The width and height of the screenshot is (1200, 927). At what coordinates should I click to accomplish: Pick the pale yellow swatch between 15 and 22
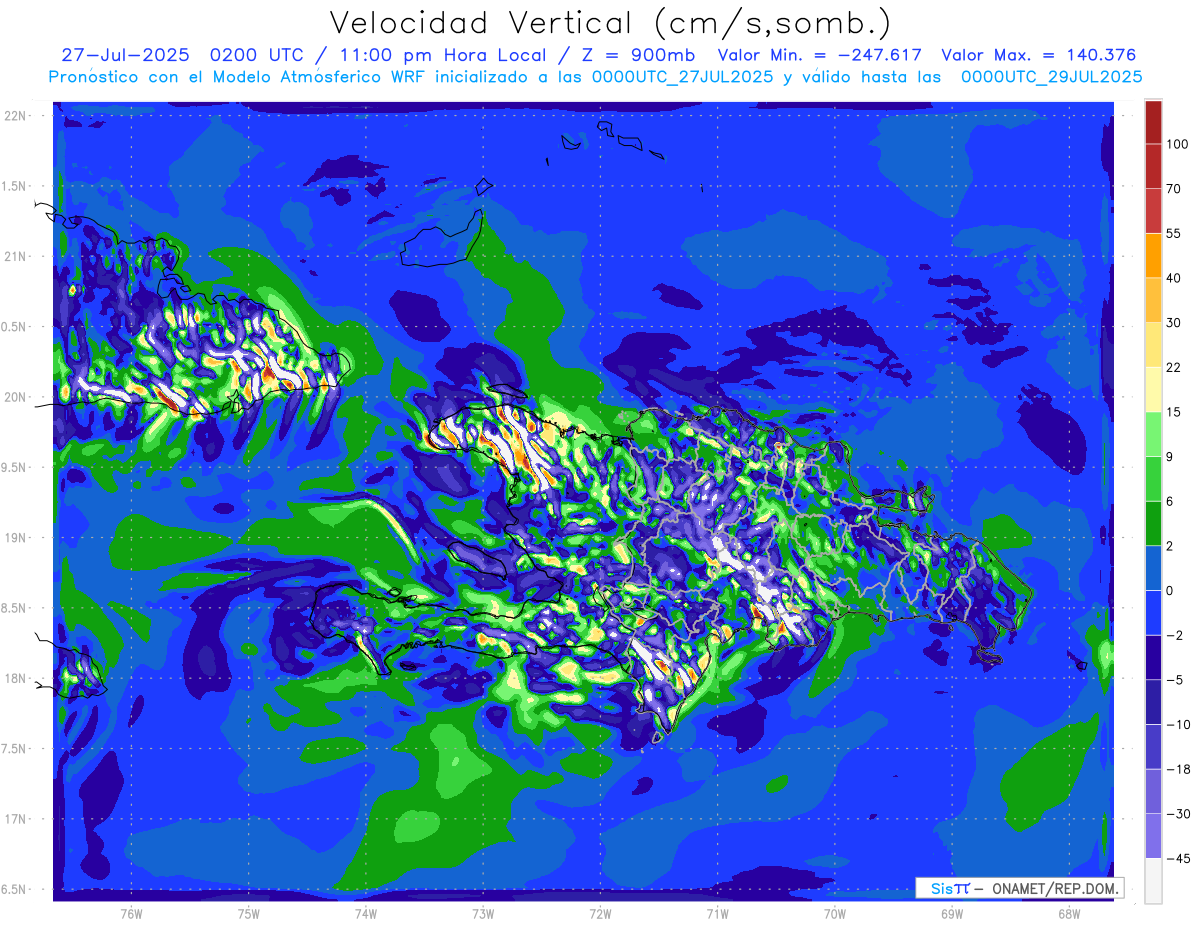point(1153,389)
